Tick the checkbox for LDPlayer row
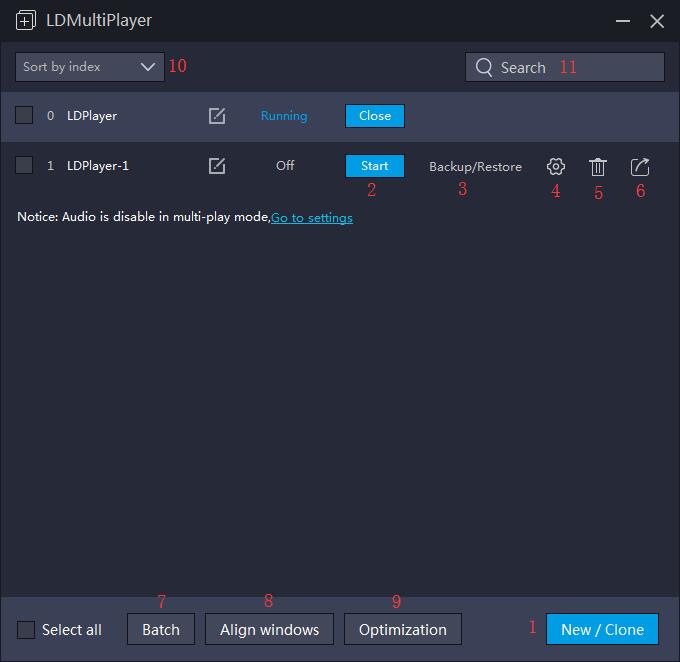 click(24, 115)
